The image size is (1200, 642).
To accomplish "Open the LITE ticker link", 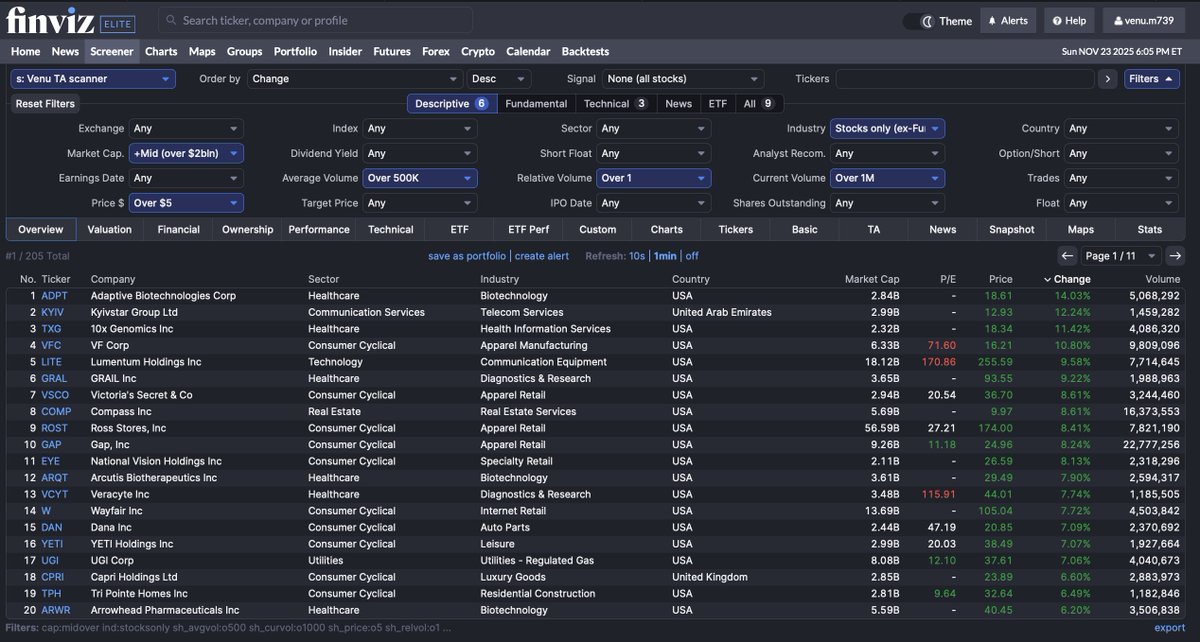I will click(x=51, y=362).
